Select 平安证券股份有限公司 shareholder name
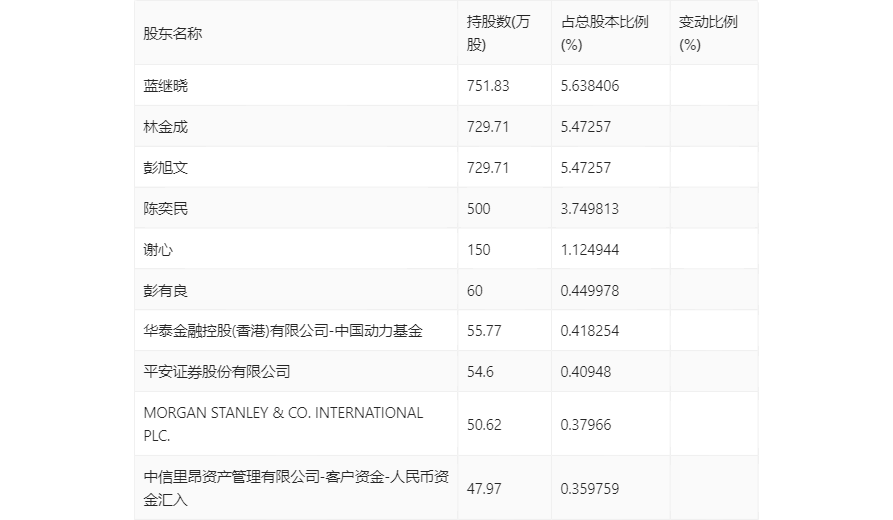 tap(217, 372)
